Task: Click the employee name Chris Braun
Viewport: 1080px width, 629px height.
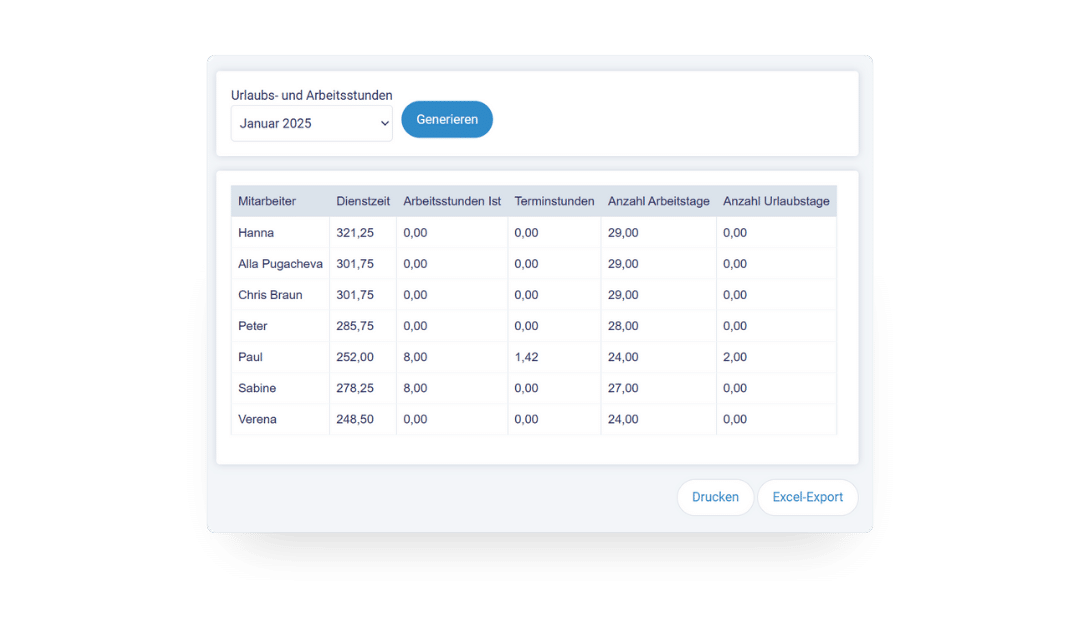Action: 270,295
